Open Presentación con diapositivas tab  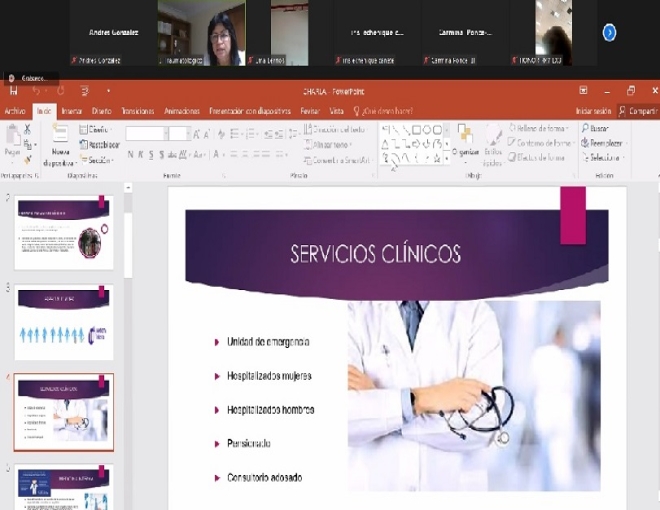(250, 111)
